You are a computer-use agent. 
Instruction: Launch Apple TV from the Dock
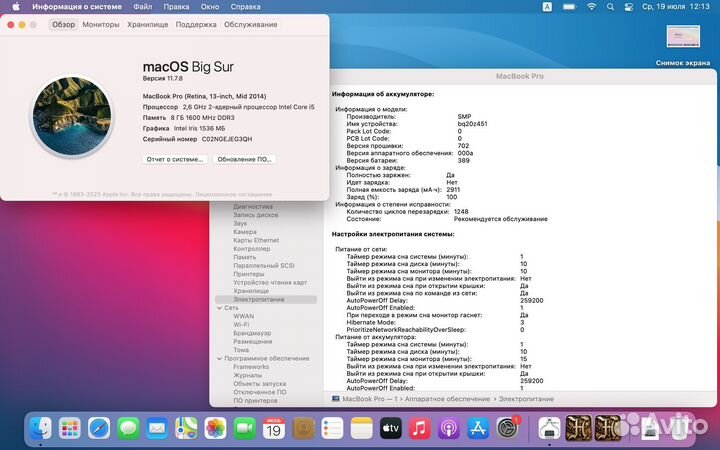(x=391, y=428)
